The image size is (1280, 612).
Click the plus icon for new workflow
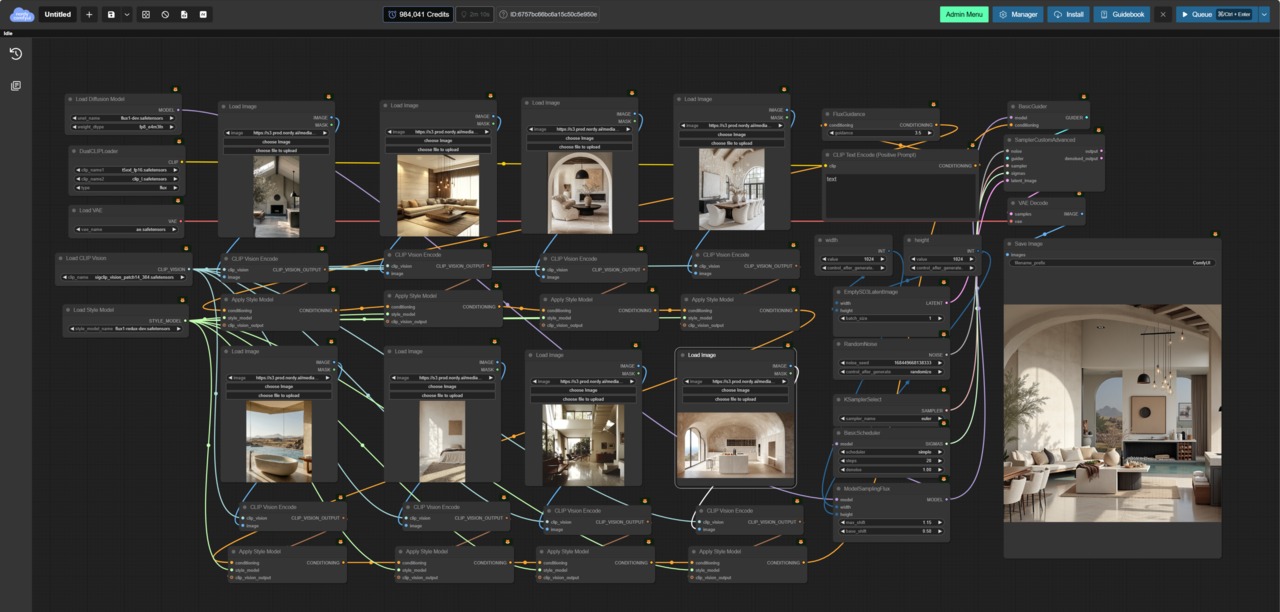pos(89,15)
